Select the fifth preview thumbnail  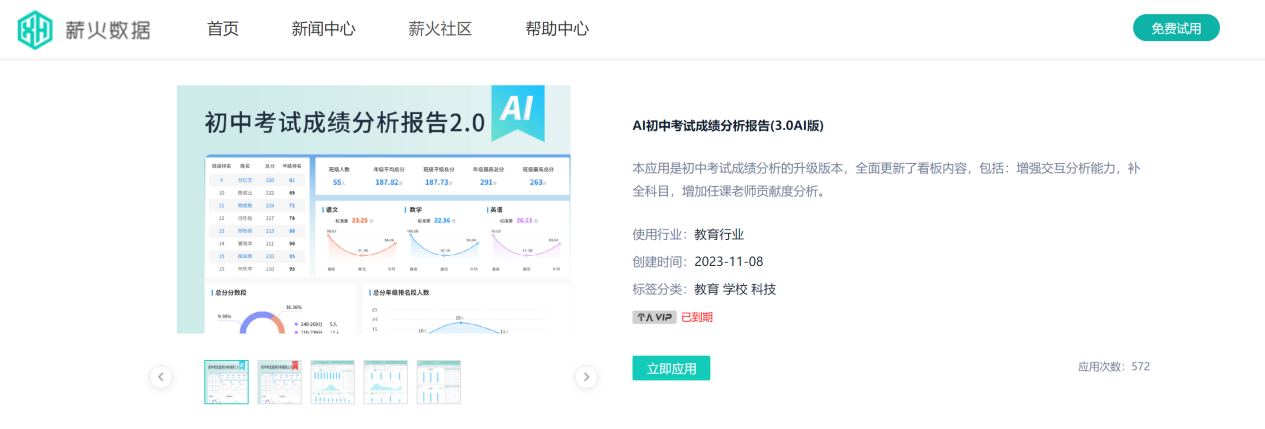tap(438, 382)
